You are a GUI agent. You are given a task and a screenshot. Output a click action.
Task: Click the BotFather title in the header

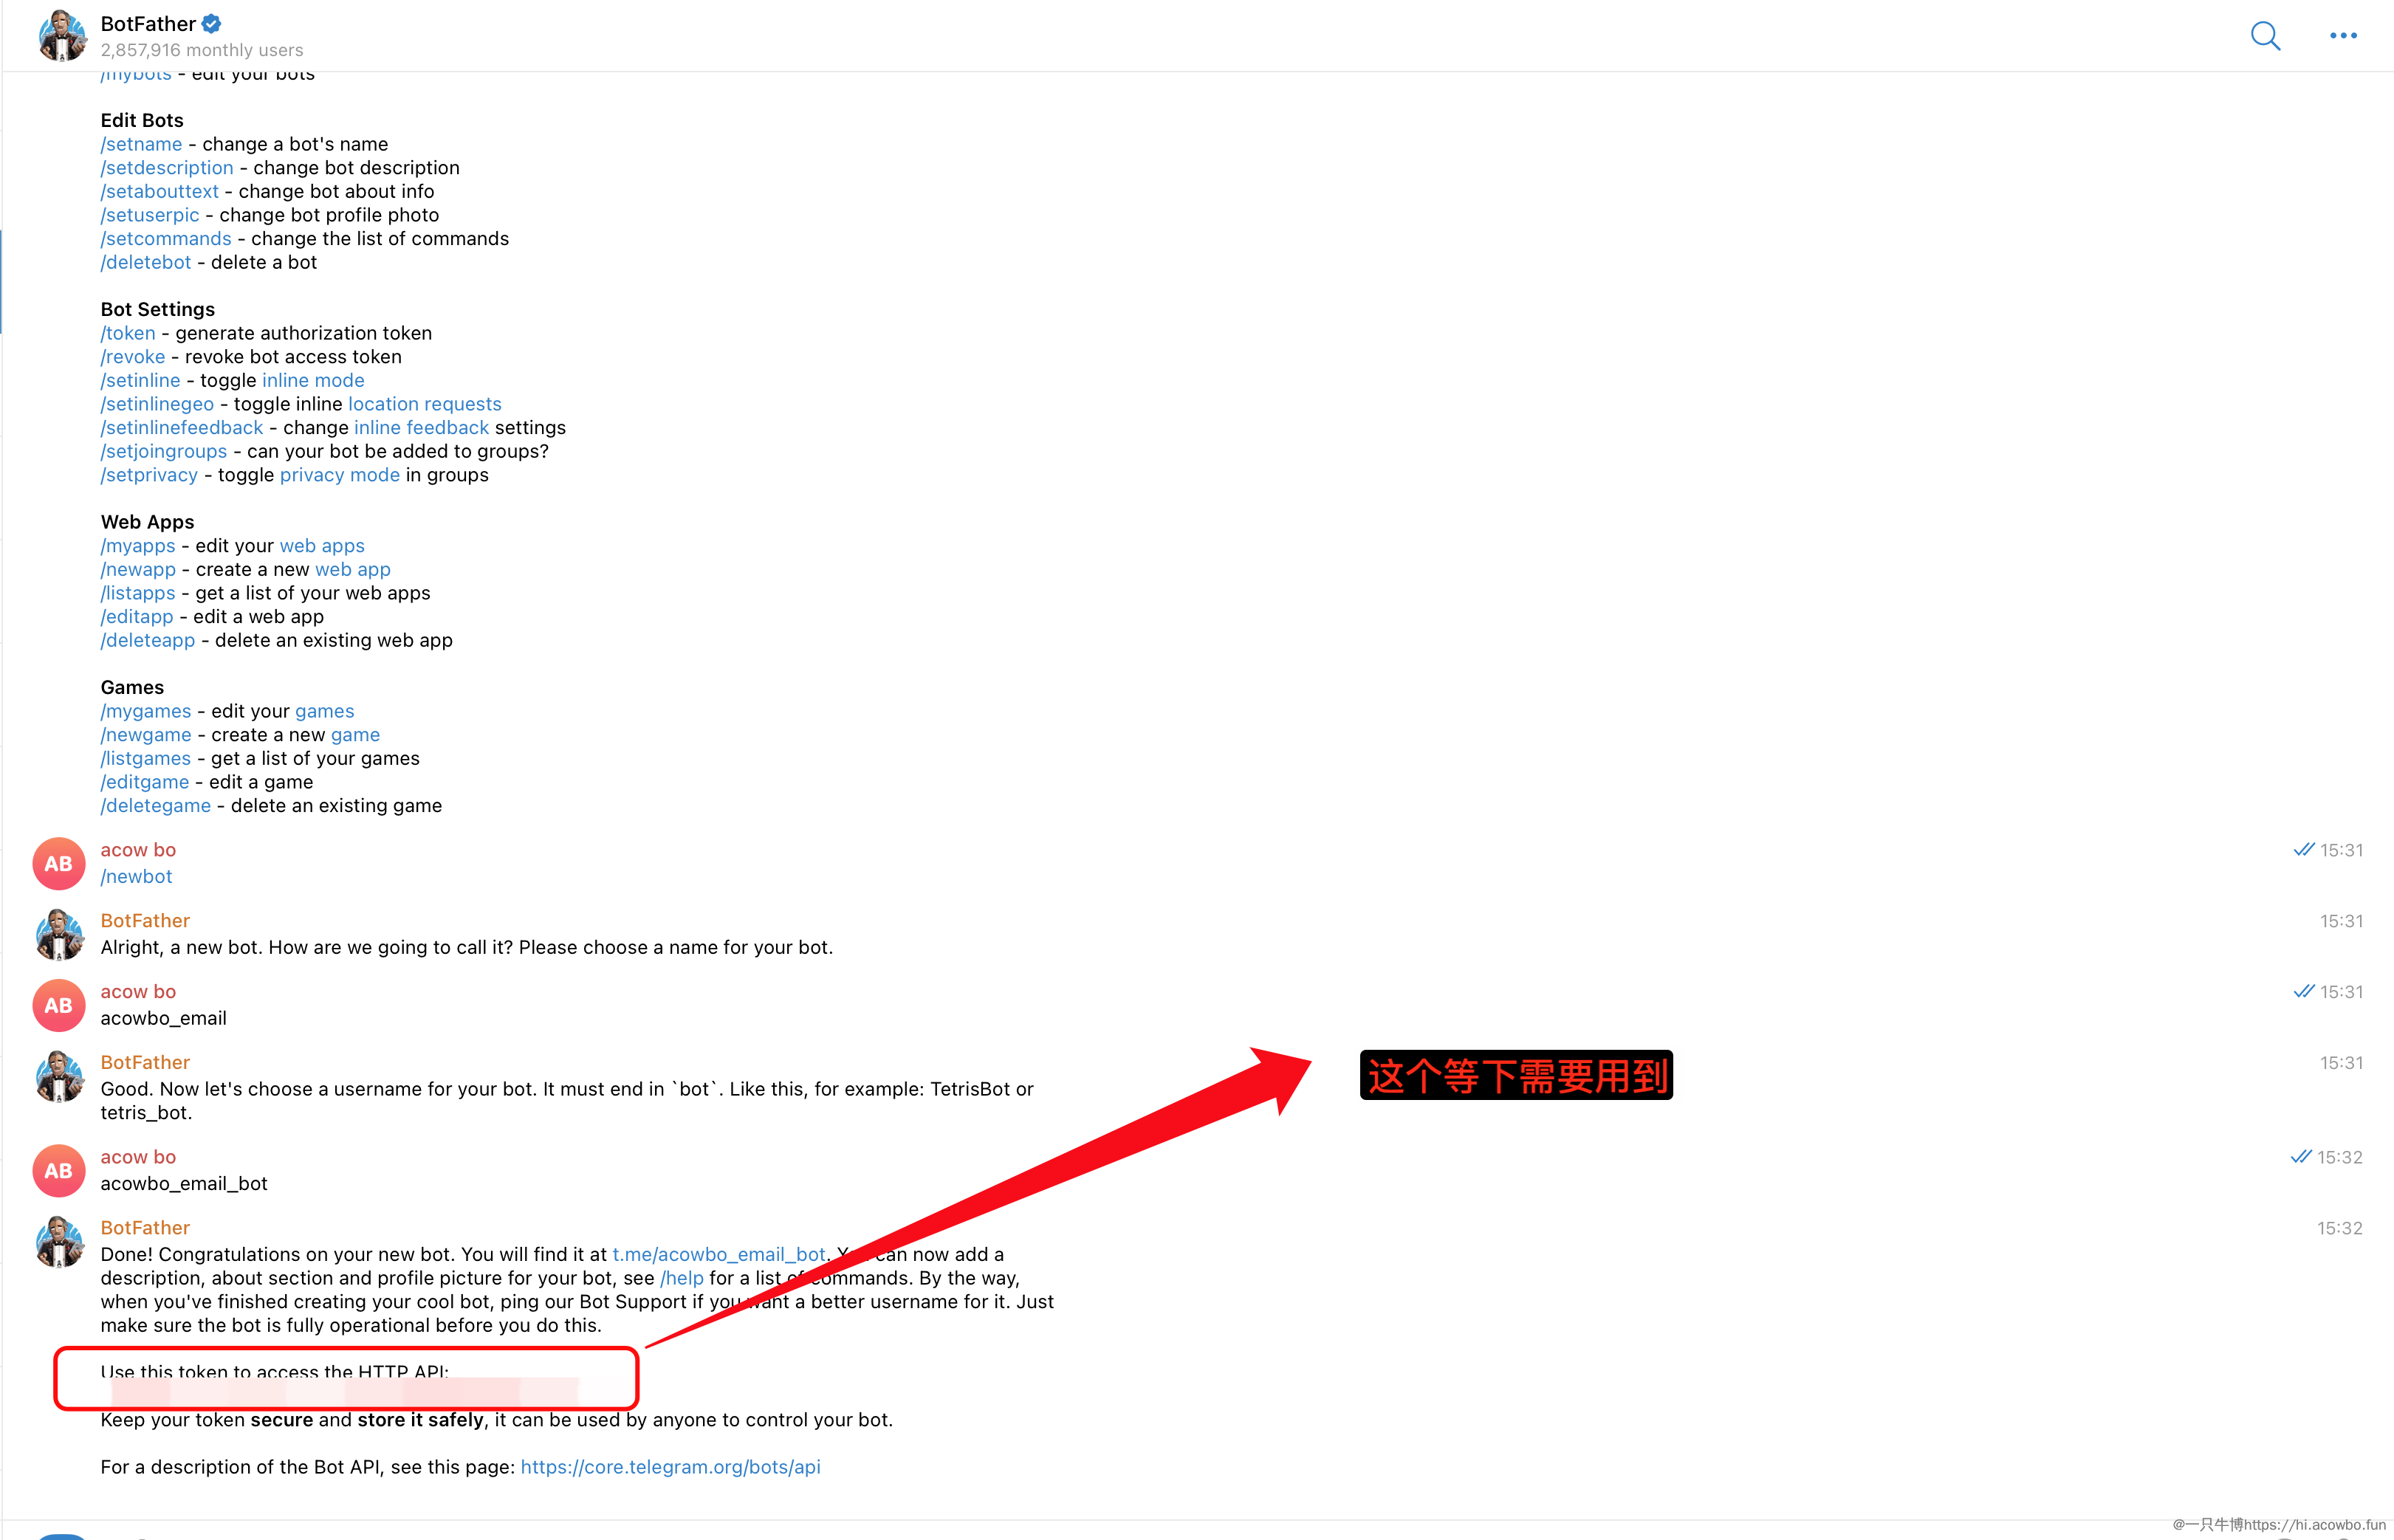pyautogui.click(x=148, y=23)
